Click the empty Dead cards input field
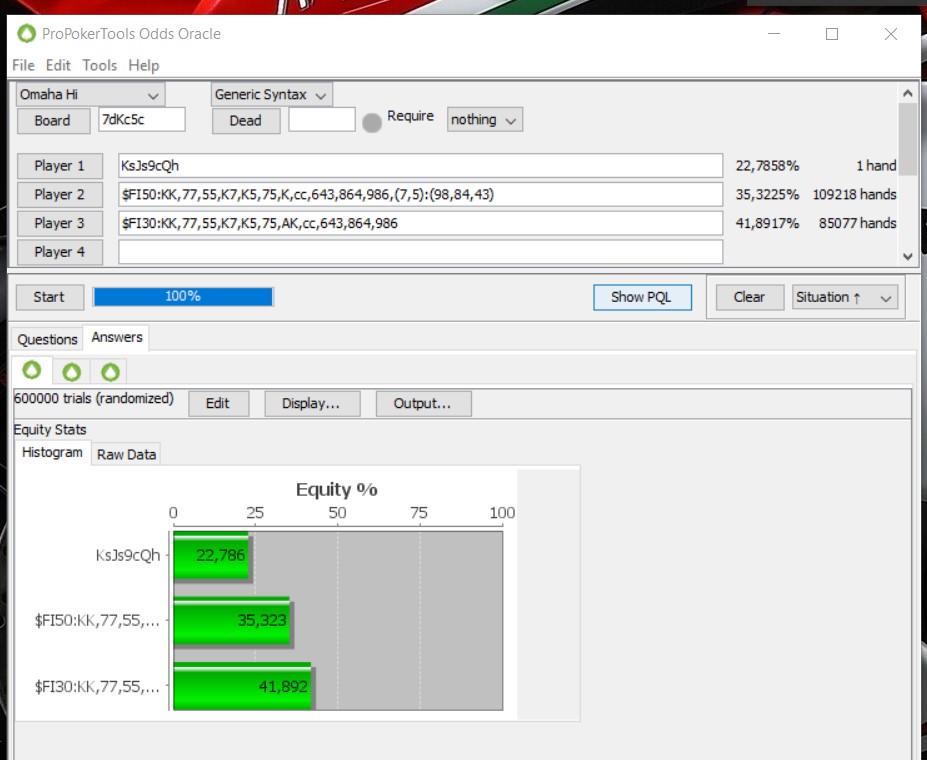This screenshot has height=760, width=927. point(322,119)
